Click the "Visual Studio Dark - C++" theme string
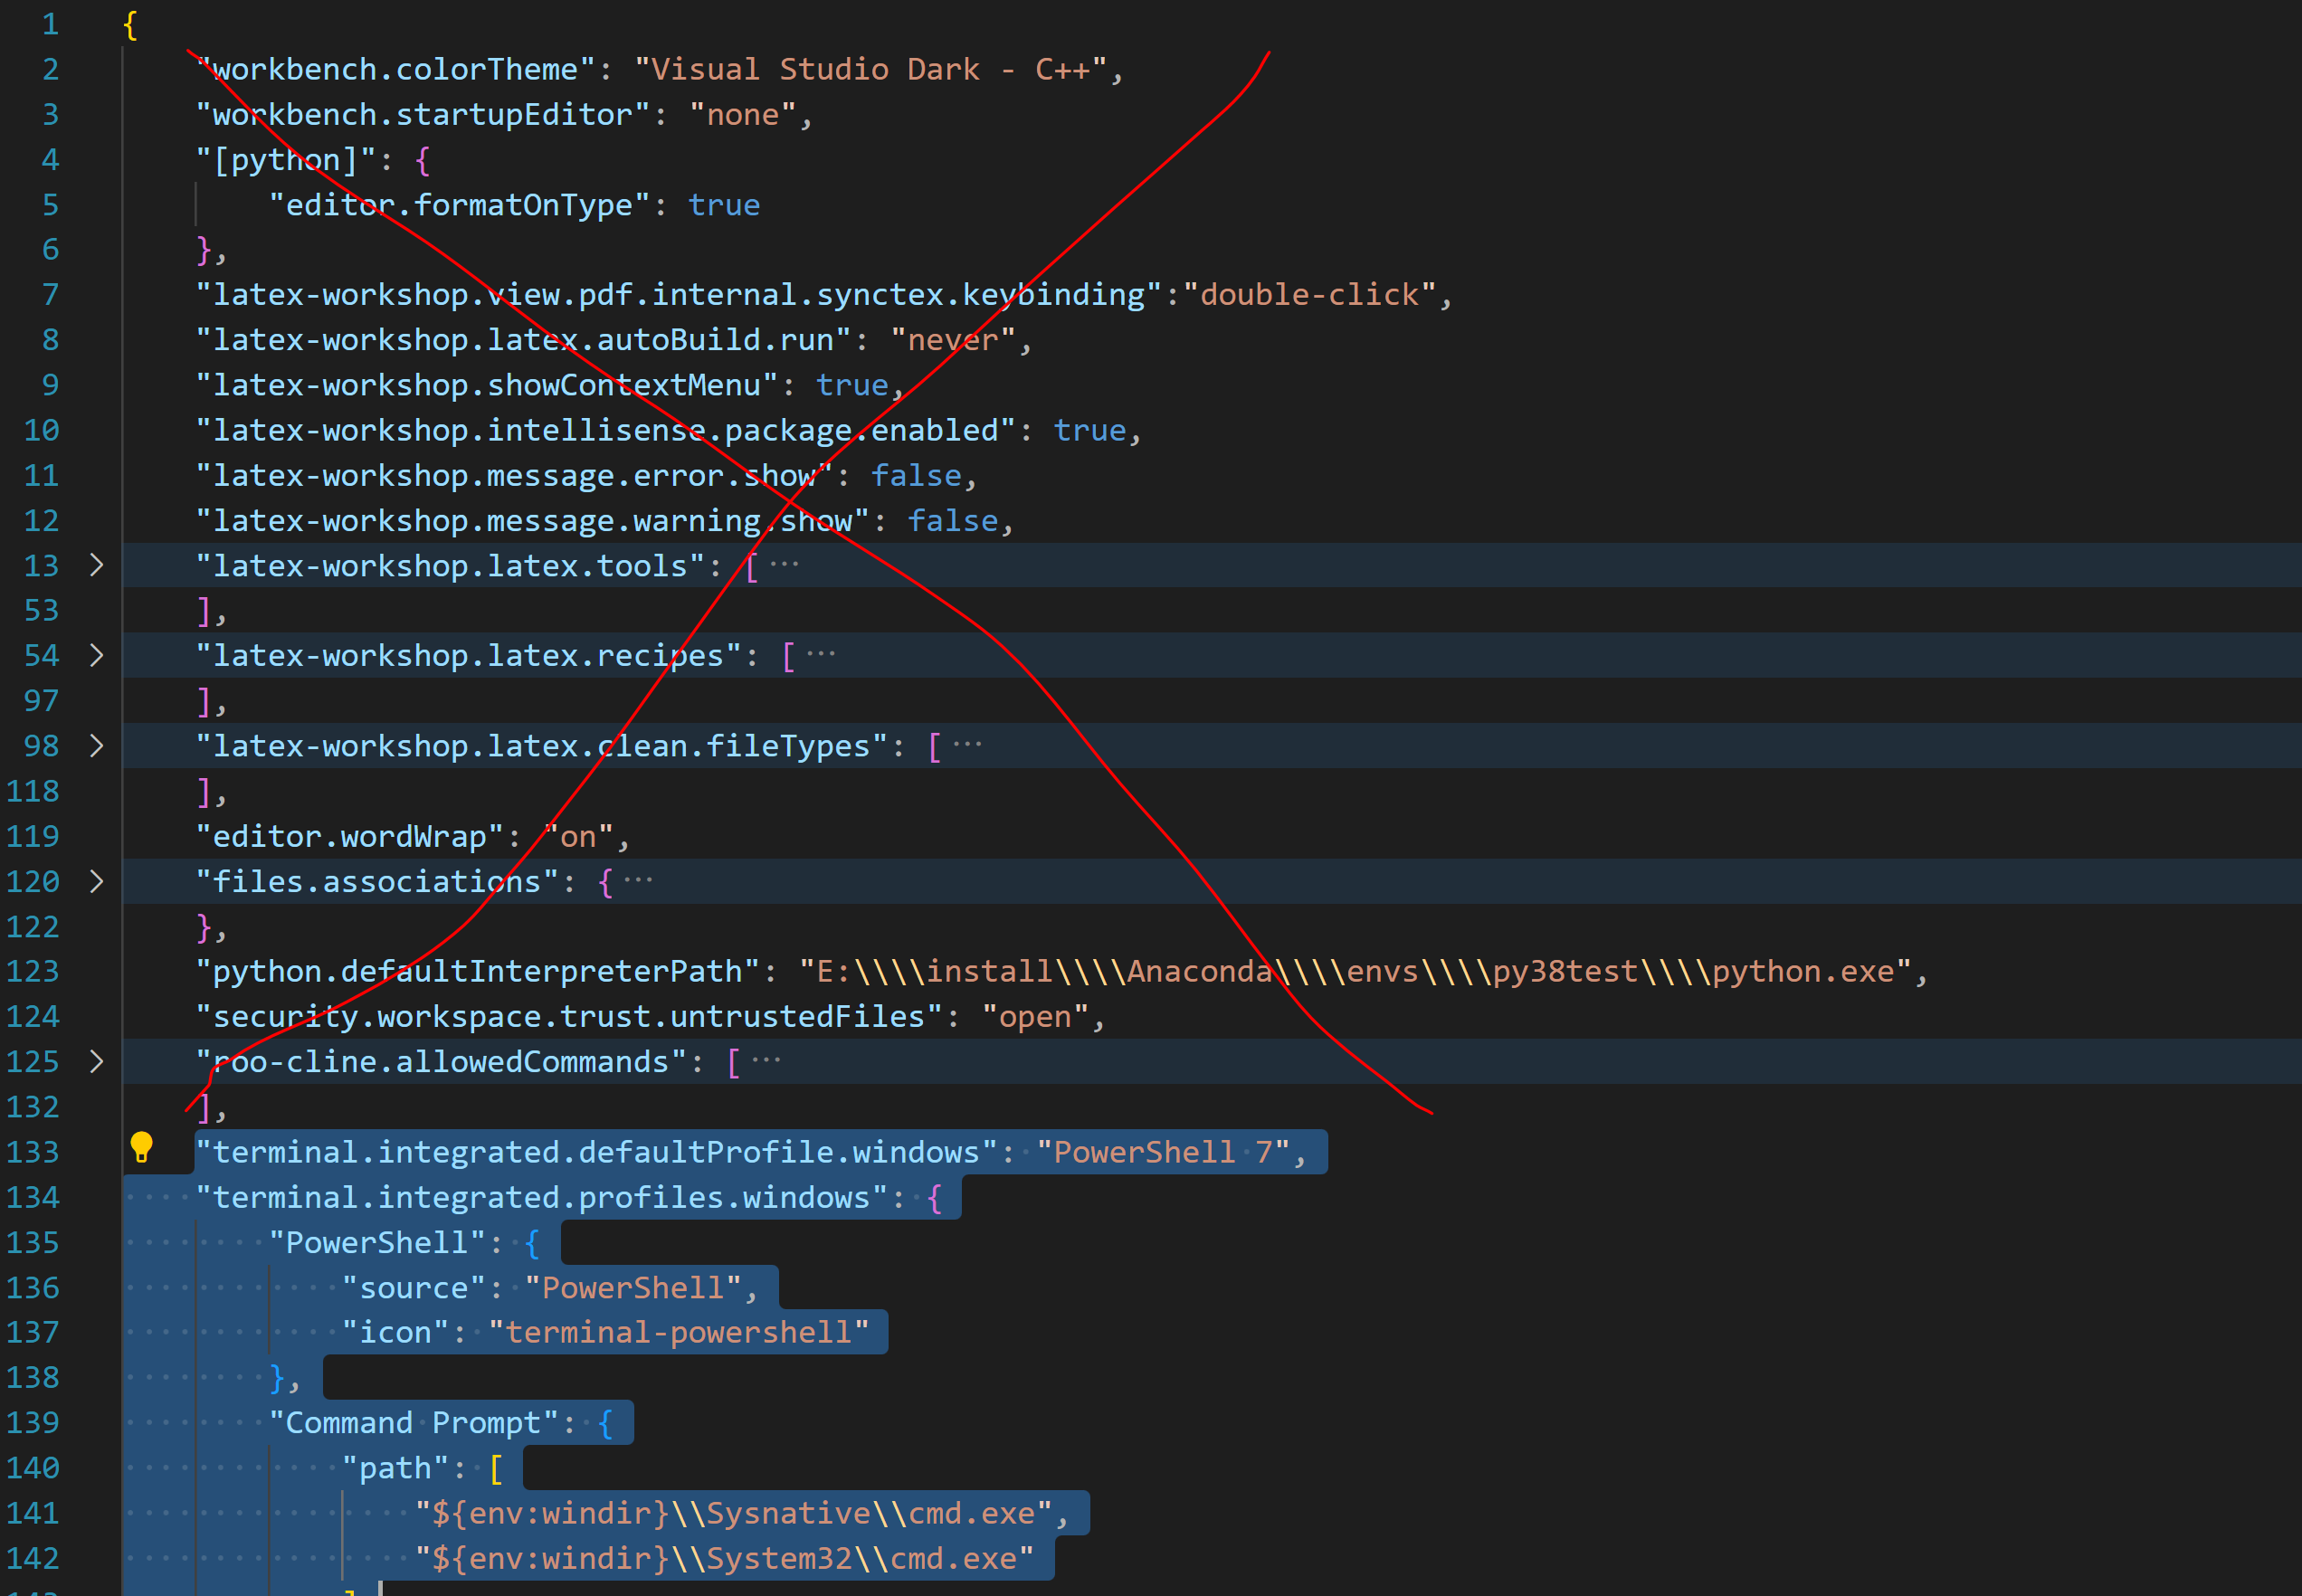2302x1596 pixels. 870,70
